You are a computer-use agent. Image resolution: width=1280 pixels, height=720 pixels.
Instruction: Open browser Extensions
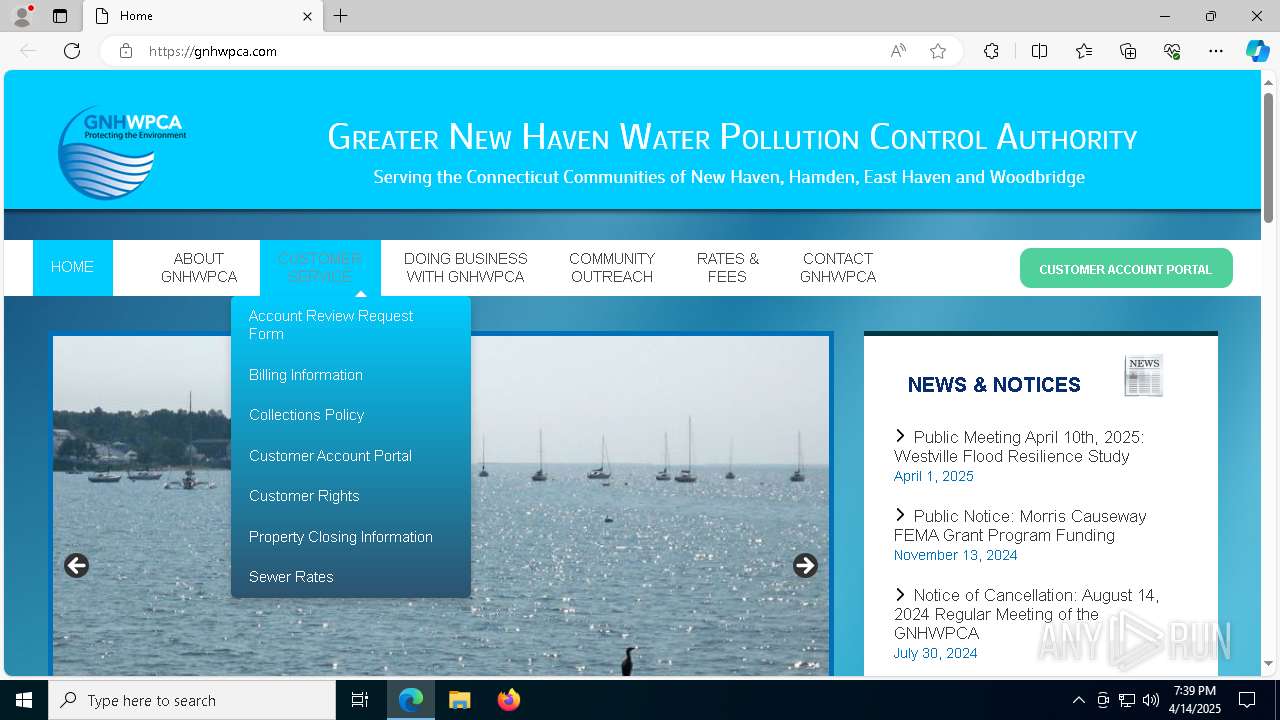[x=991, y=51]
